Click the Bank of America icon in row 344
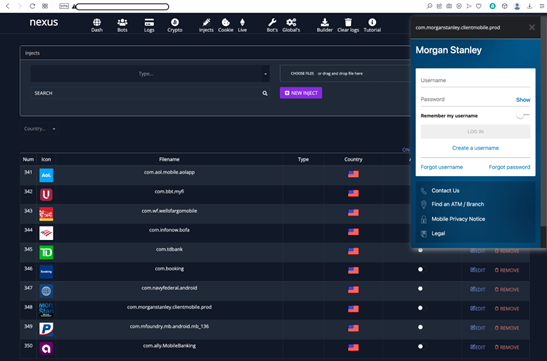This screenshot has height=361, width=547. (x=46, y=233)
